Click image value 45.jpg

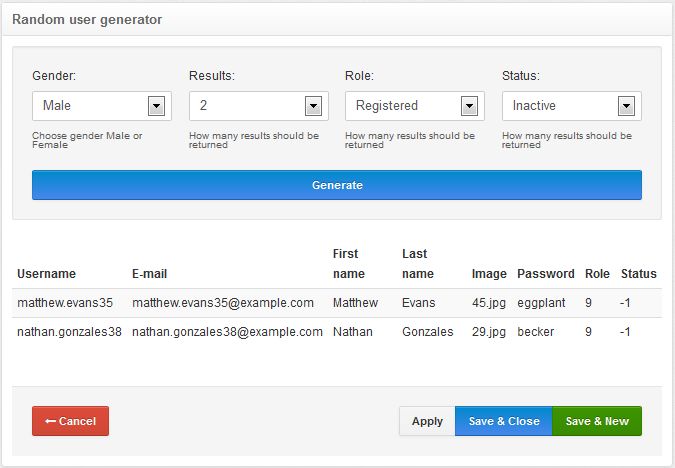(x=489, y=303)
